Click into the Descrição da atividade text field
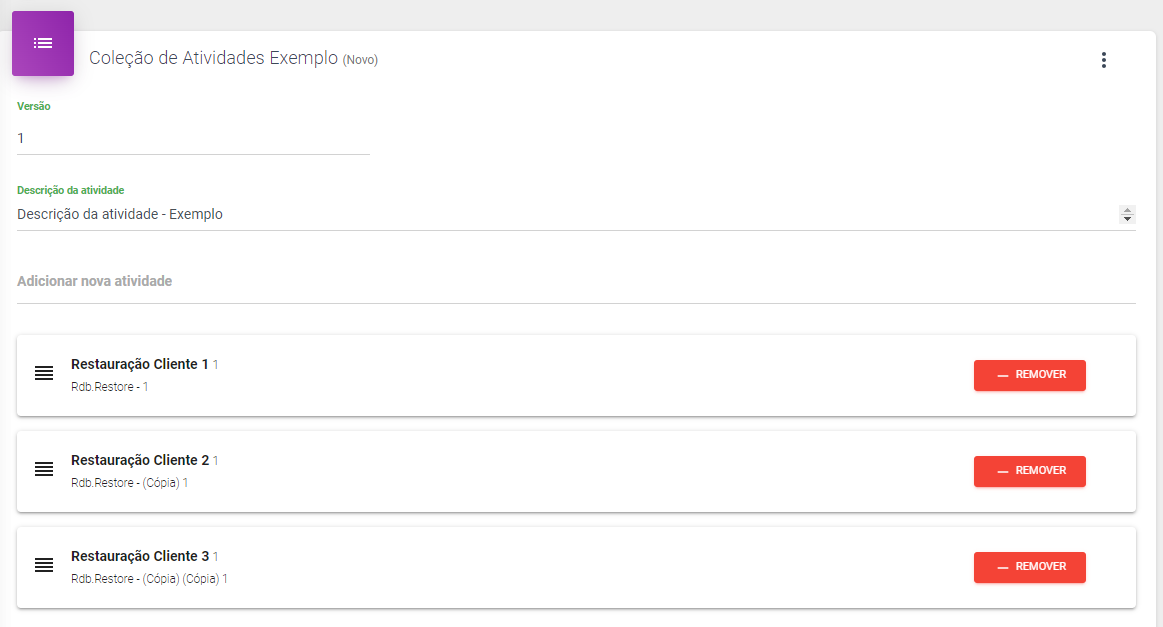The width and height of the screenshot is (1163, 627). (560, 214)
